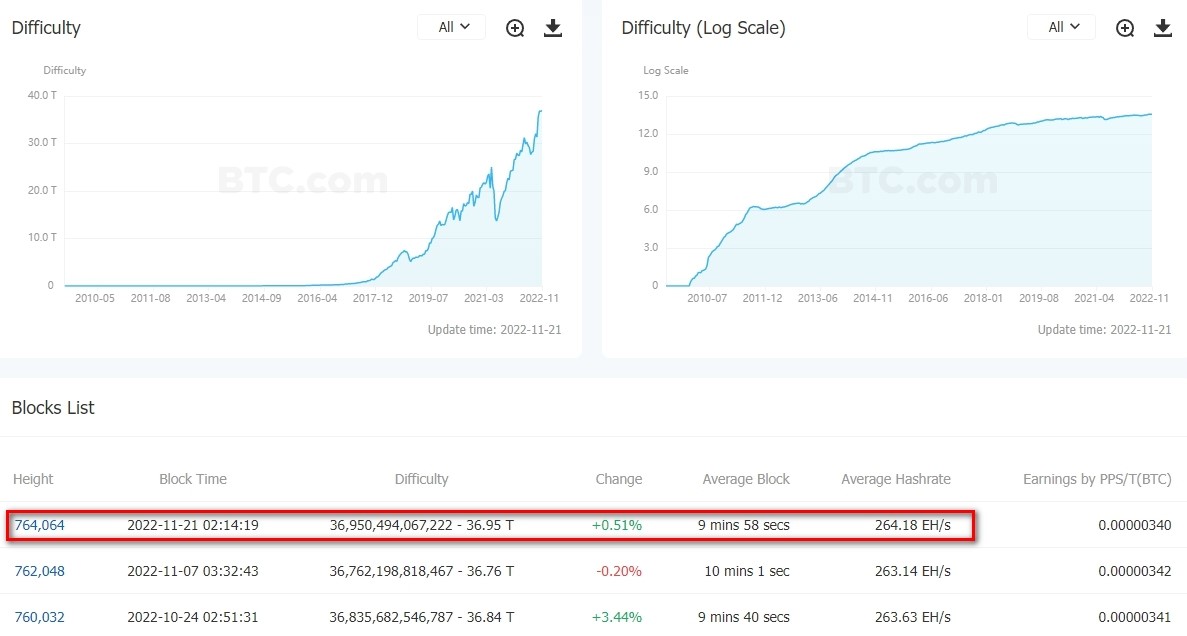Open block height 762,048
Screen dimensions: 1187x636
point(39,571)
